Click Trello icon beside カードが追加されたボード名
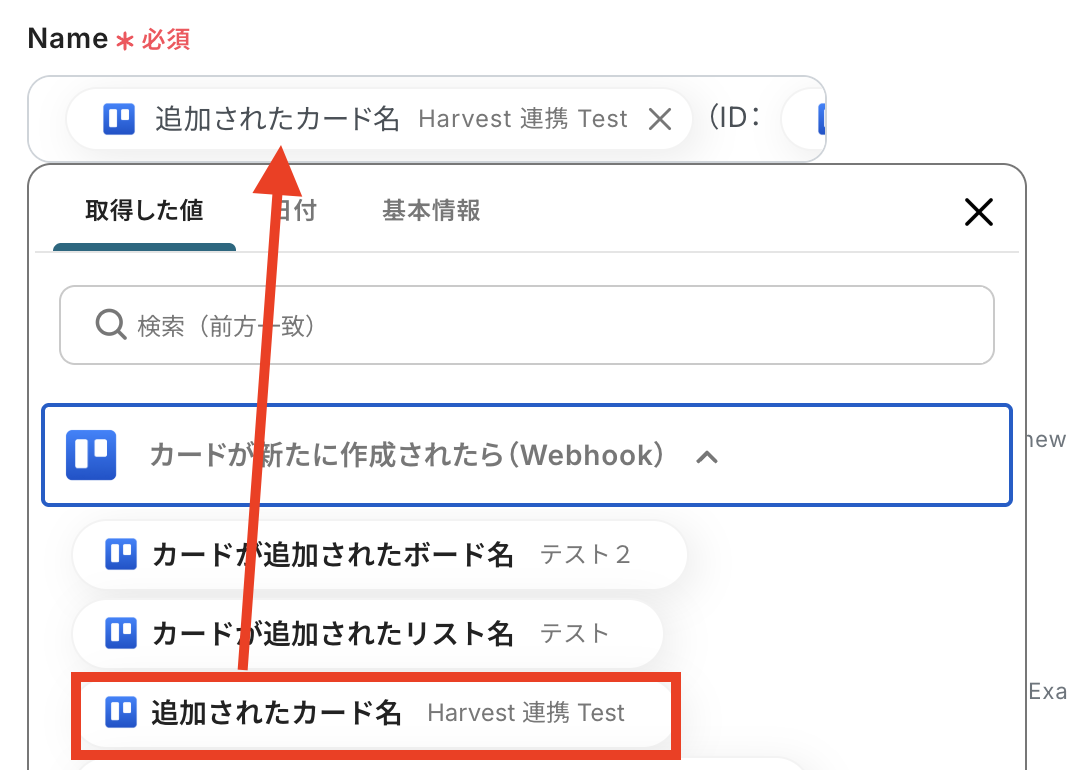Viewport: 1068px width, 770px height. 121,554
